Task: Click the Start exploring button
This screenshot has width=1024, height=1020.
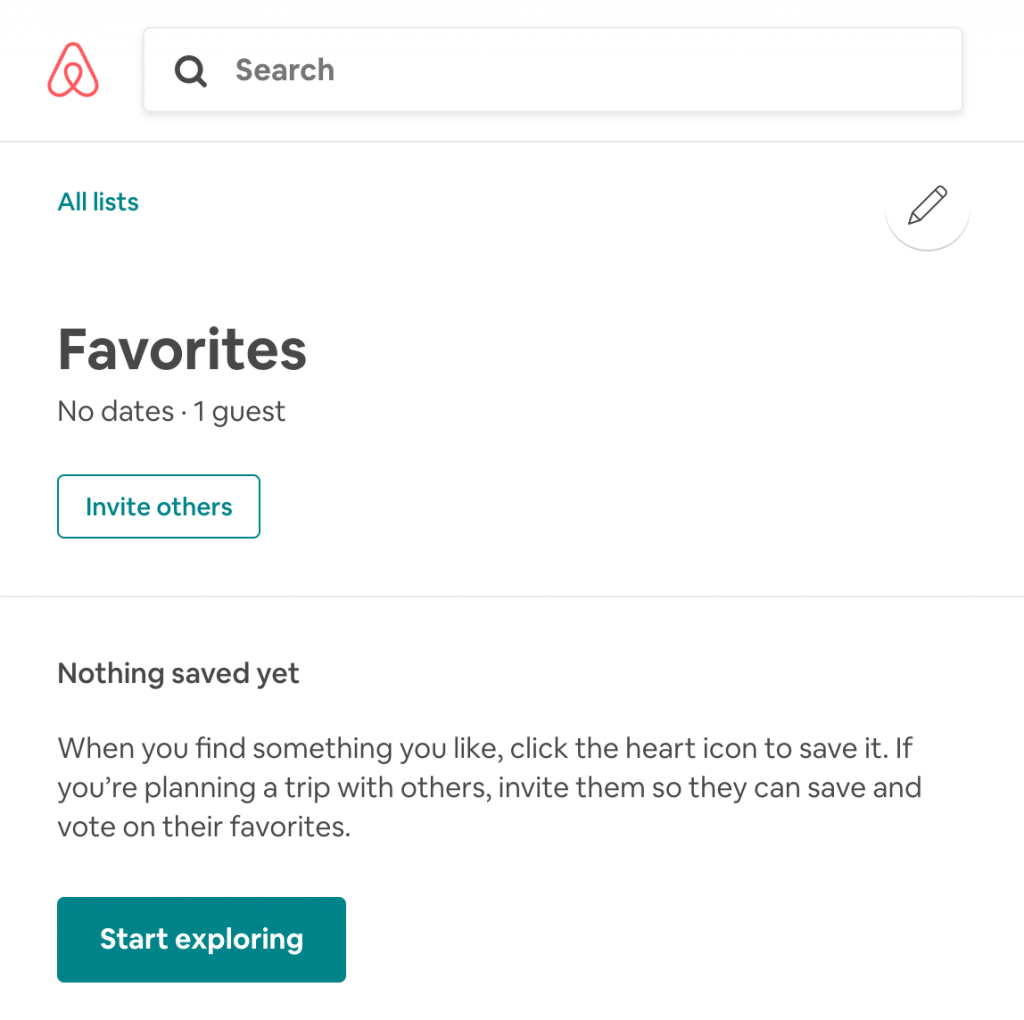Action: pos(201,939)
